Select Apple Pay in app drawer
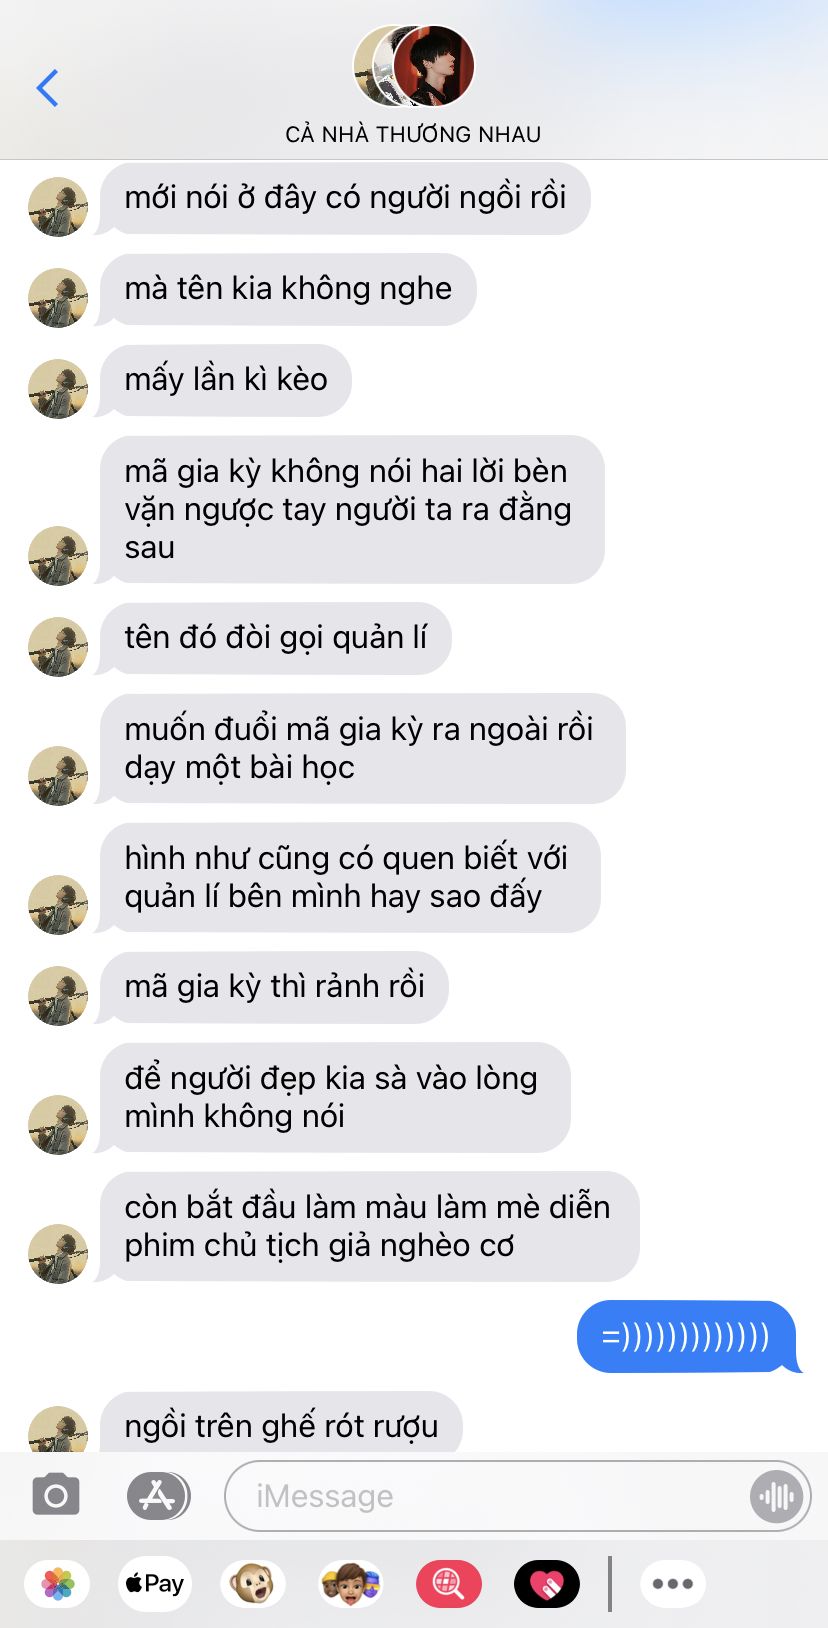The image size is (828, 1628). pos(155,1584)
